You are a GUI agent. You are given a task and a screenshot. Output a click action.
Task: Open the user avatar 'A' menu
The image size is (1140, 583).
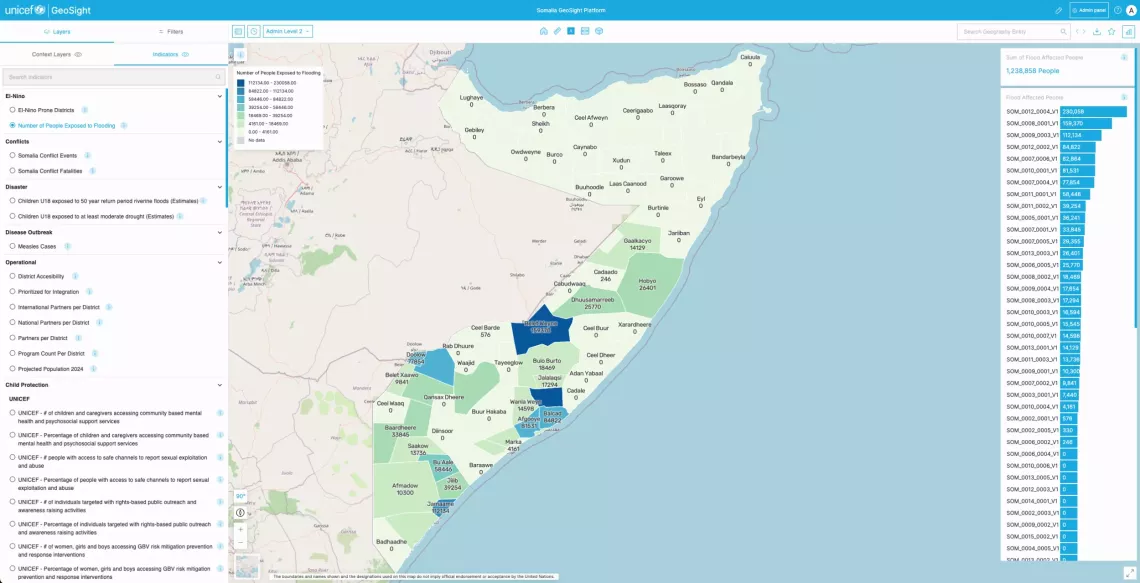1131,10
